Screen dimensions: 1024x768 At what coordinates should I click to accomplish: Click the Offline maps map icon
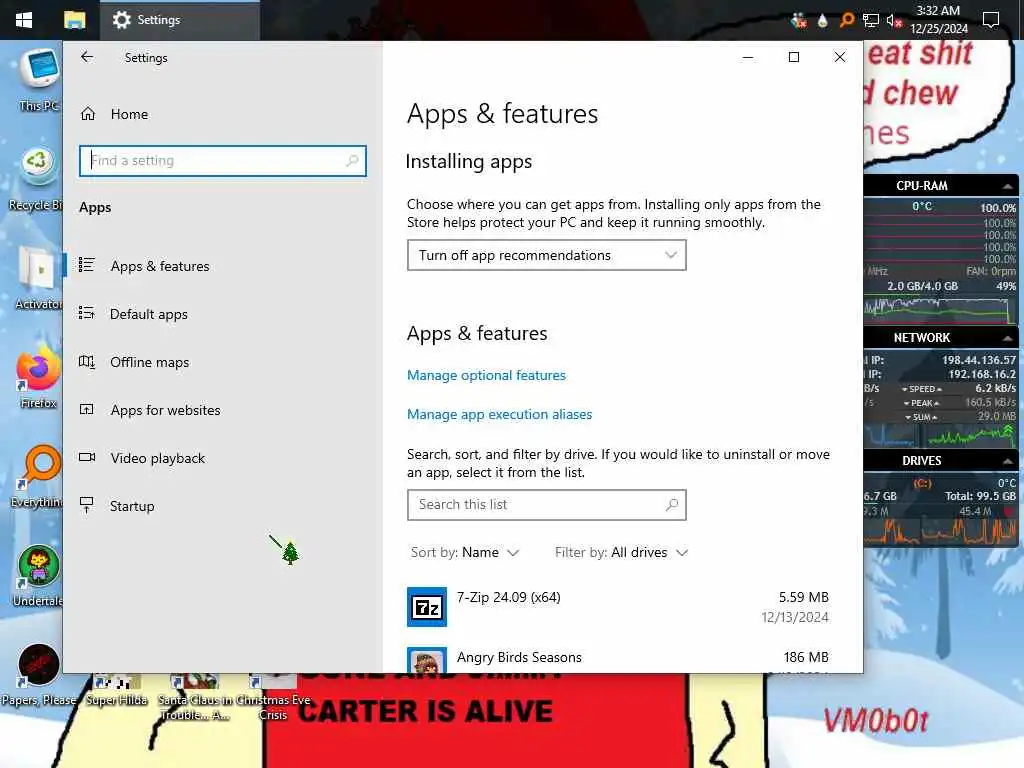pos(86,362)
